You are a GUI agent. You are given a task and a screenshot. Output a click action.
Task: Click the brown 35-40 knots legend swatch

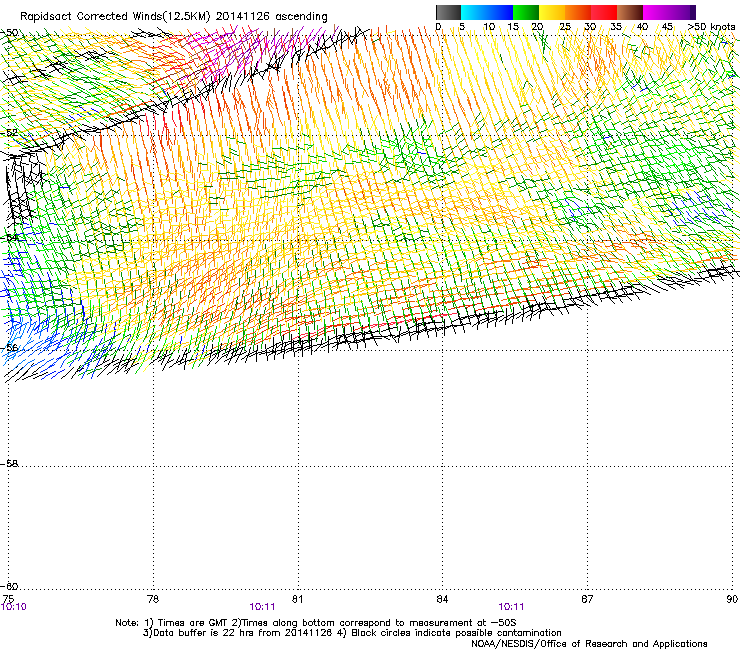(x=630, y=12)
